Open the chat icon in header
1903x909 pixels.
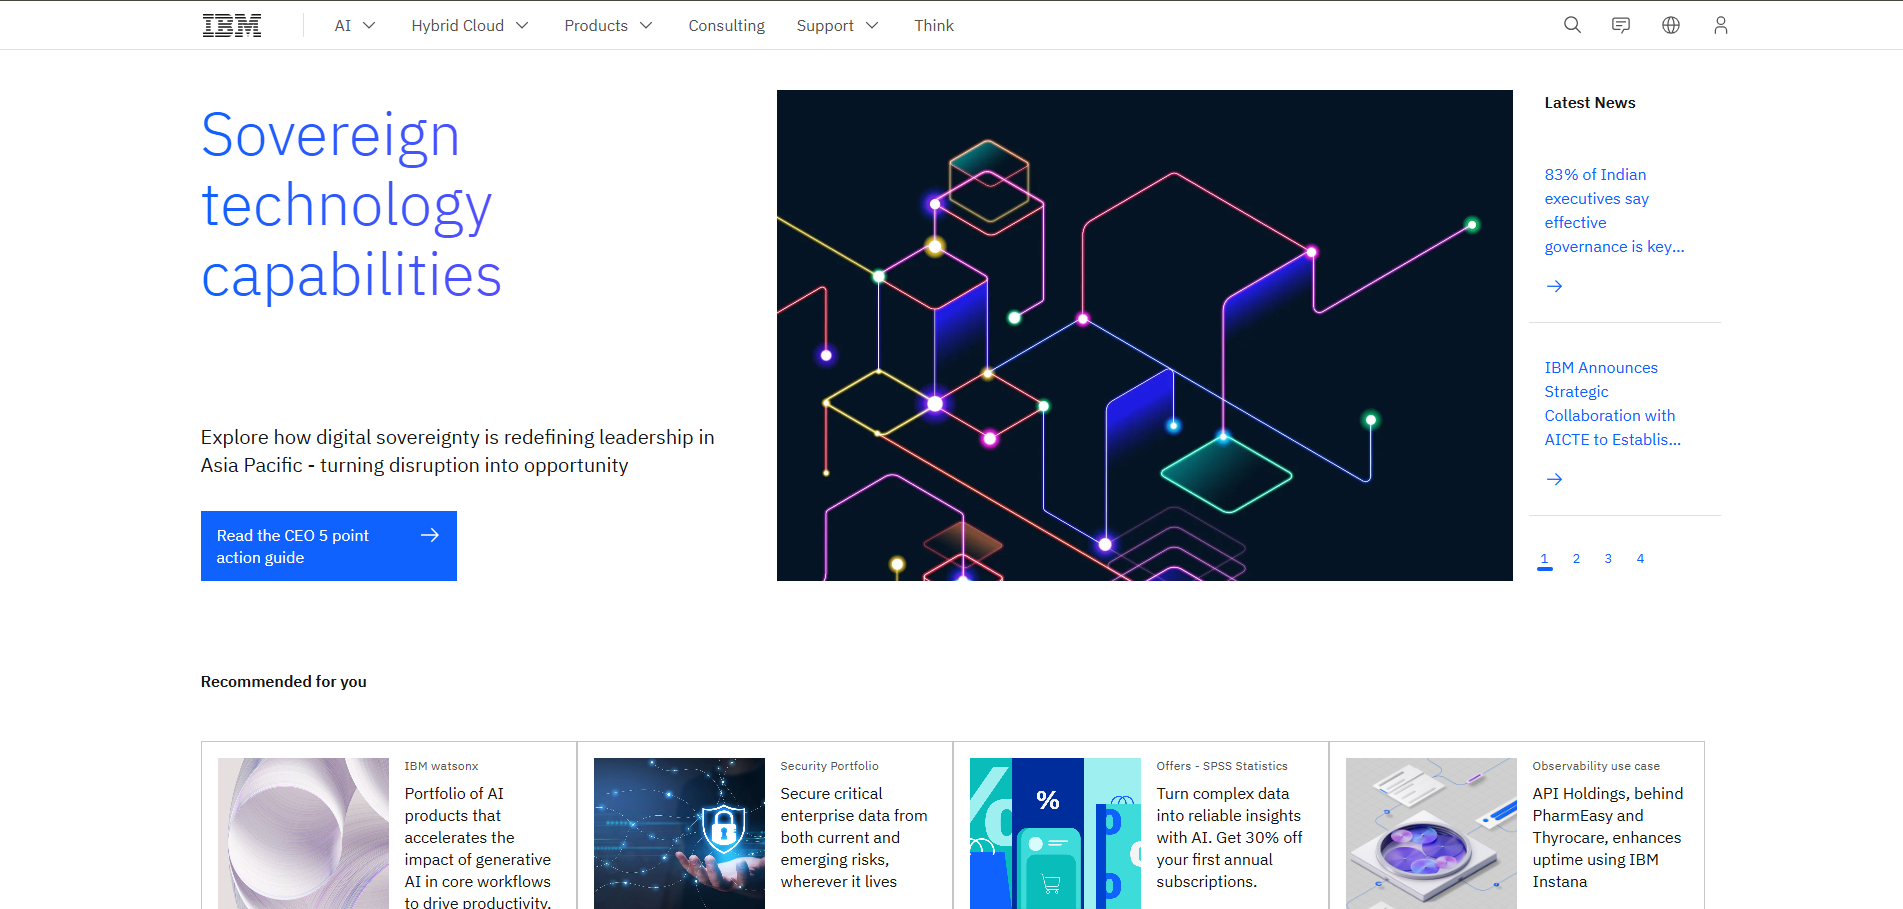coord(1621,25)
